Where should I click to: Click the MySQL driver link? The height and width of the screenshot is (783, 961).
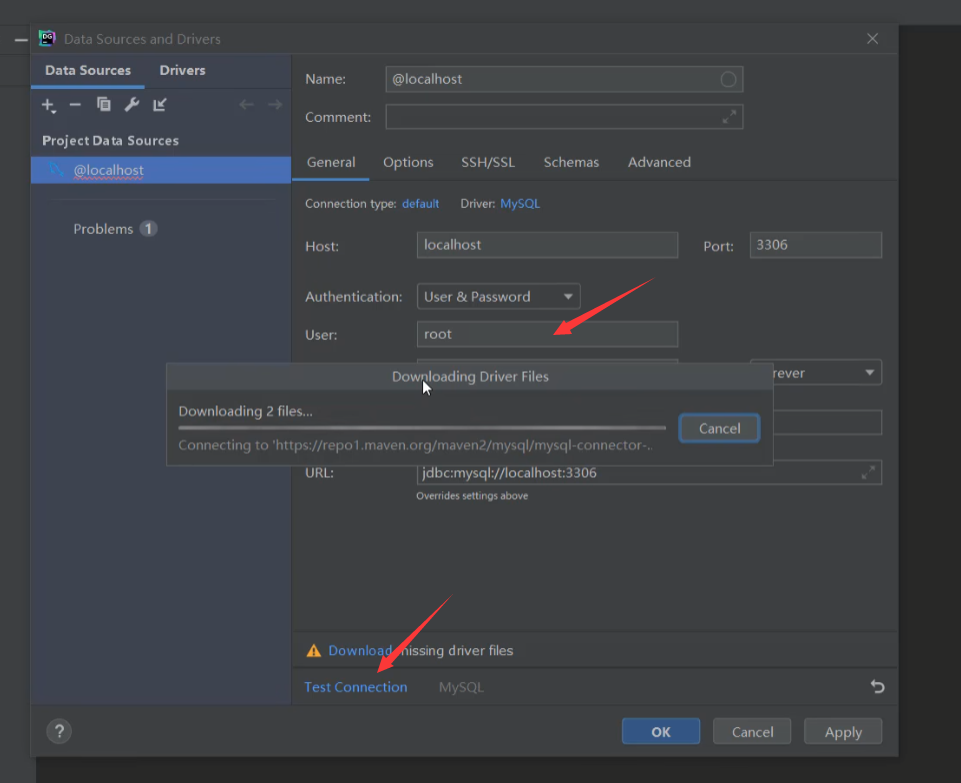pos(520,203)
